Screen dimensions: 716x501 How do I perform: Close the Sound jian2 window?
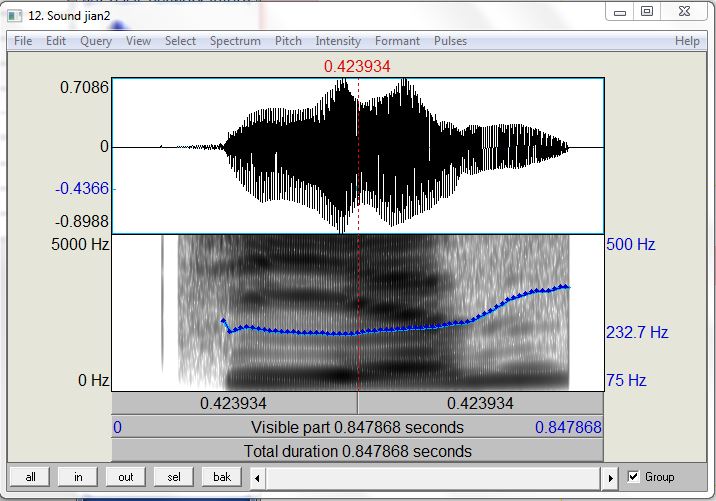tap(684, 12)
